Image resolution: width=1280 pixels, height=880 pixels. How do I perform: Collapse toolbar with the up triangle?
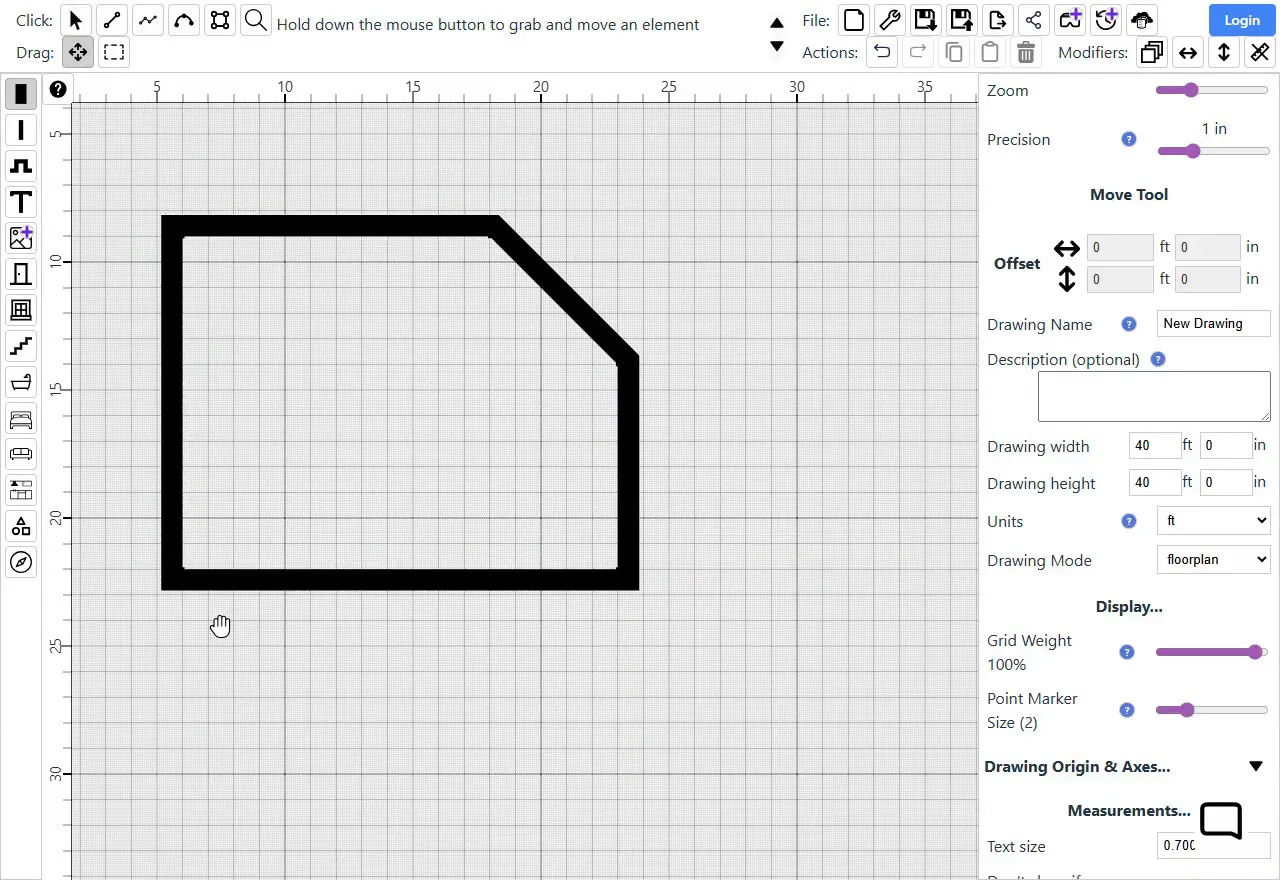tap(777, 22)
